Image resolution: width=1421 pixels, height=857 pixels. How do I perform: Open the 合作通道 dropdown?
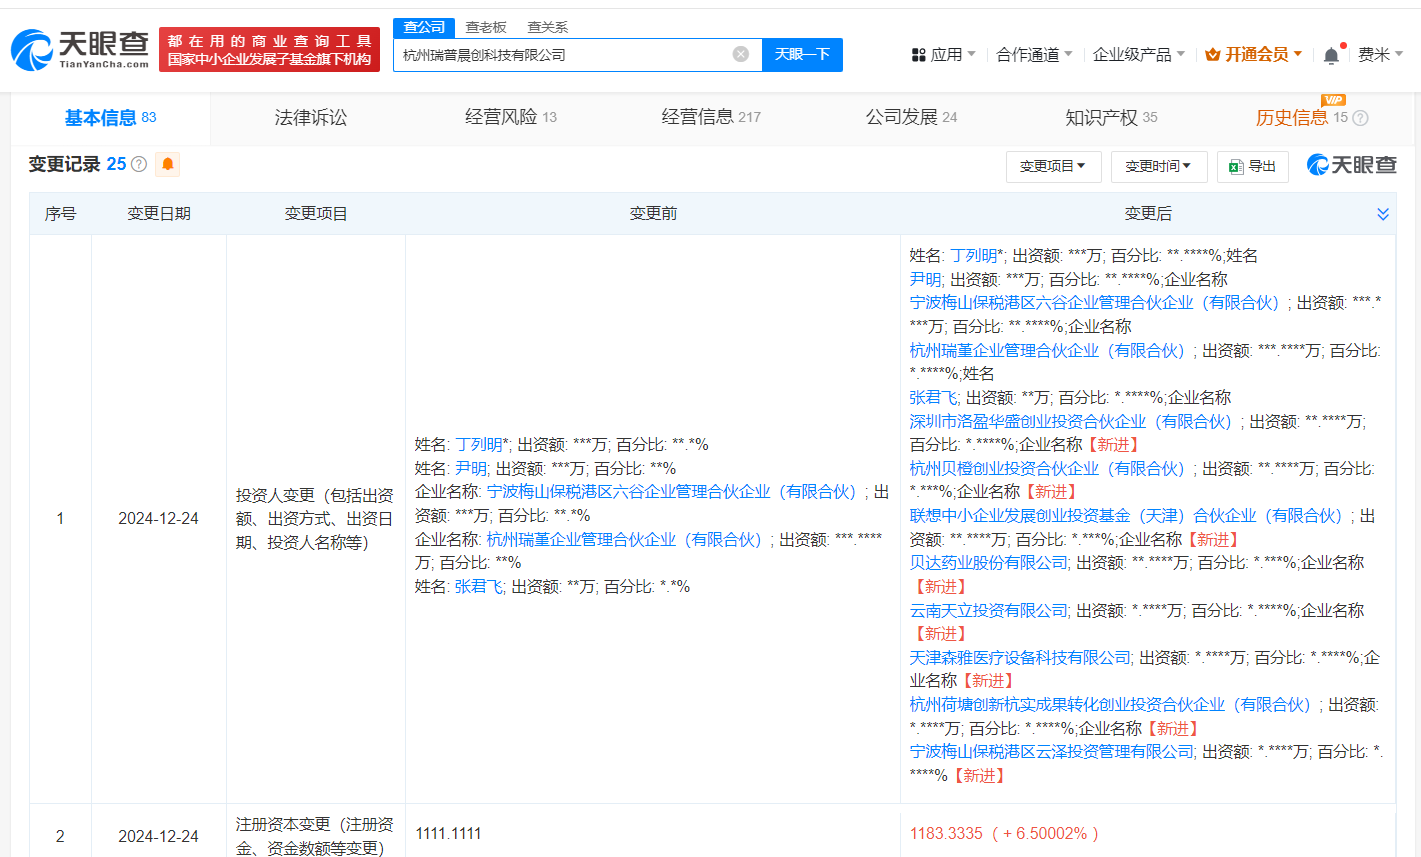[1034, 55]
